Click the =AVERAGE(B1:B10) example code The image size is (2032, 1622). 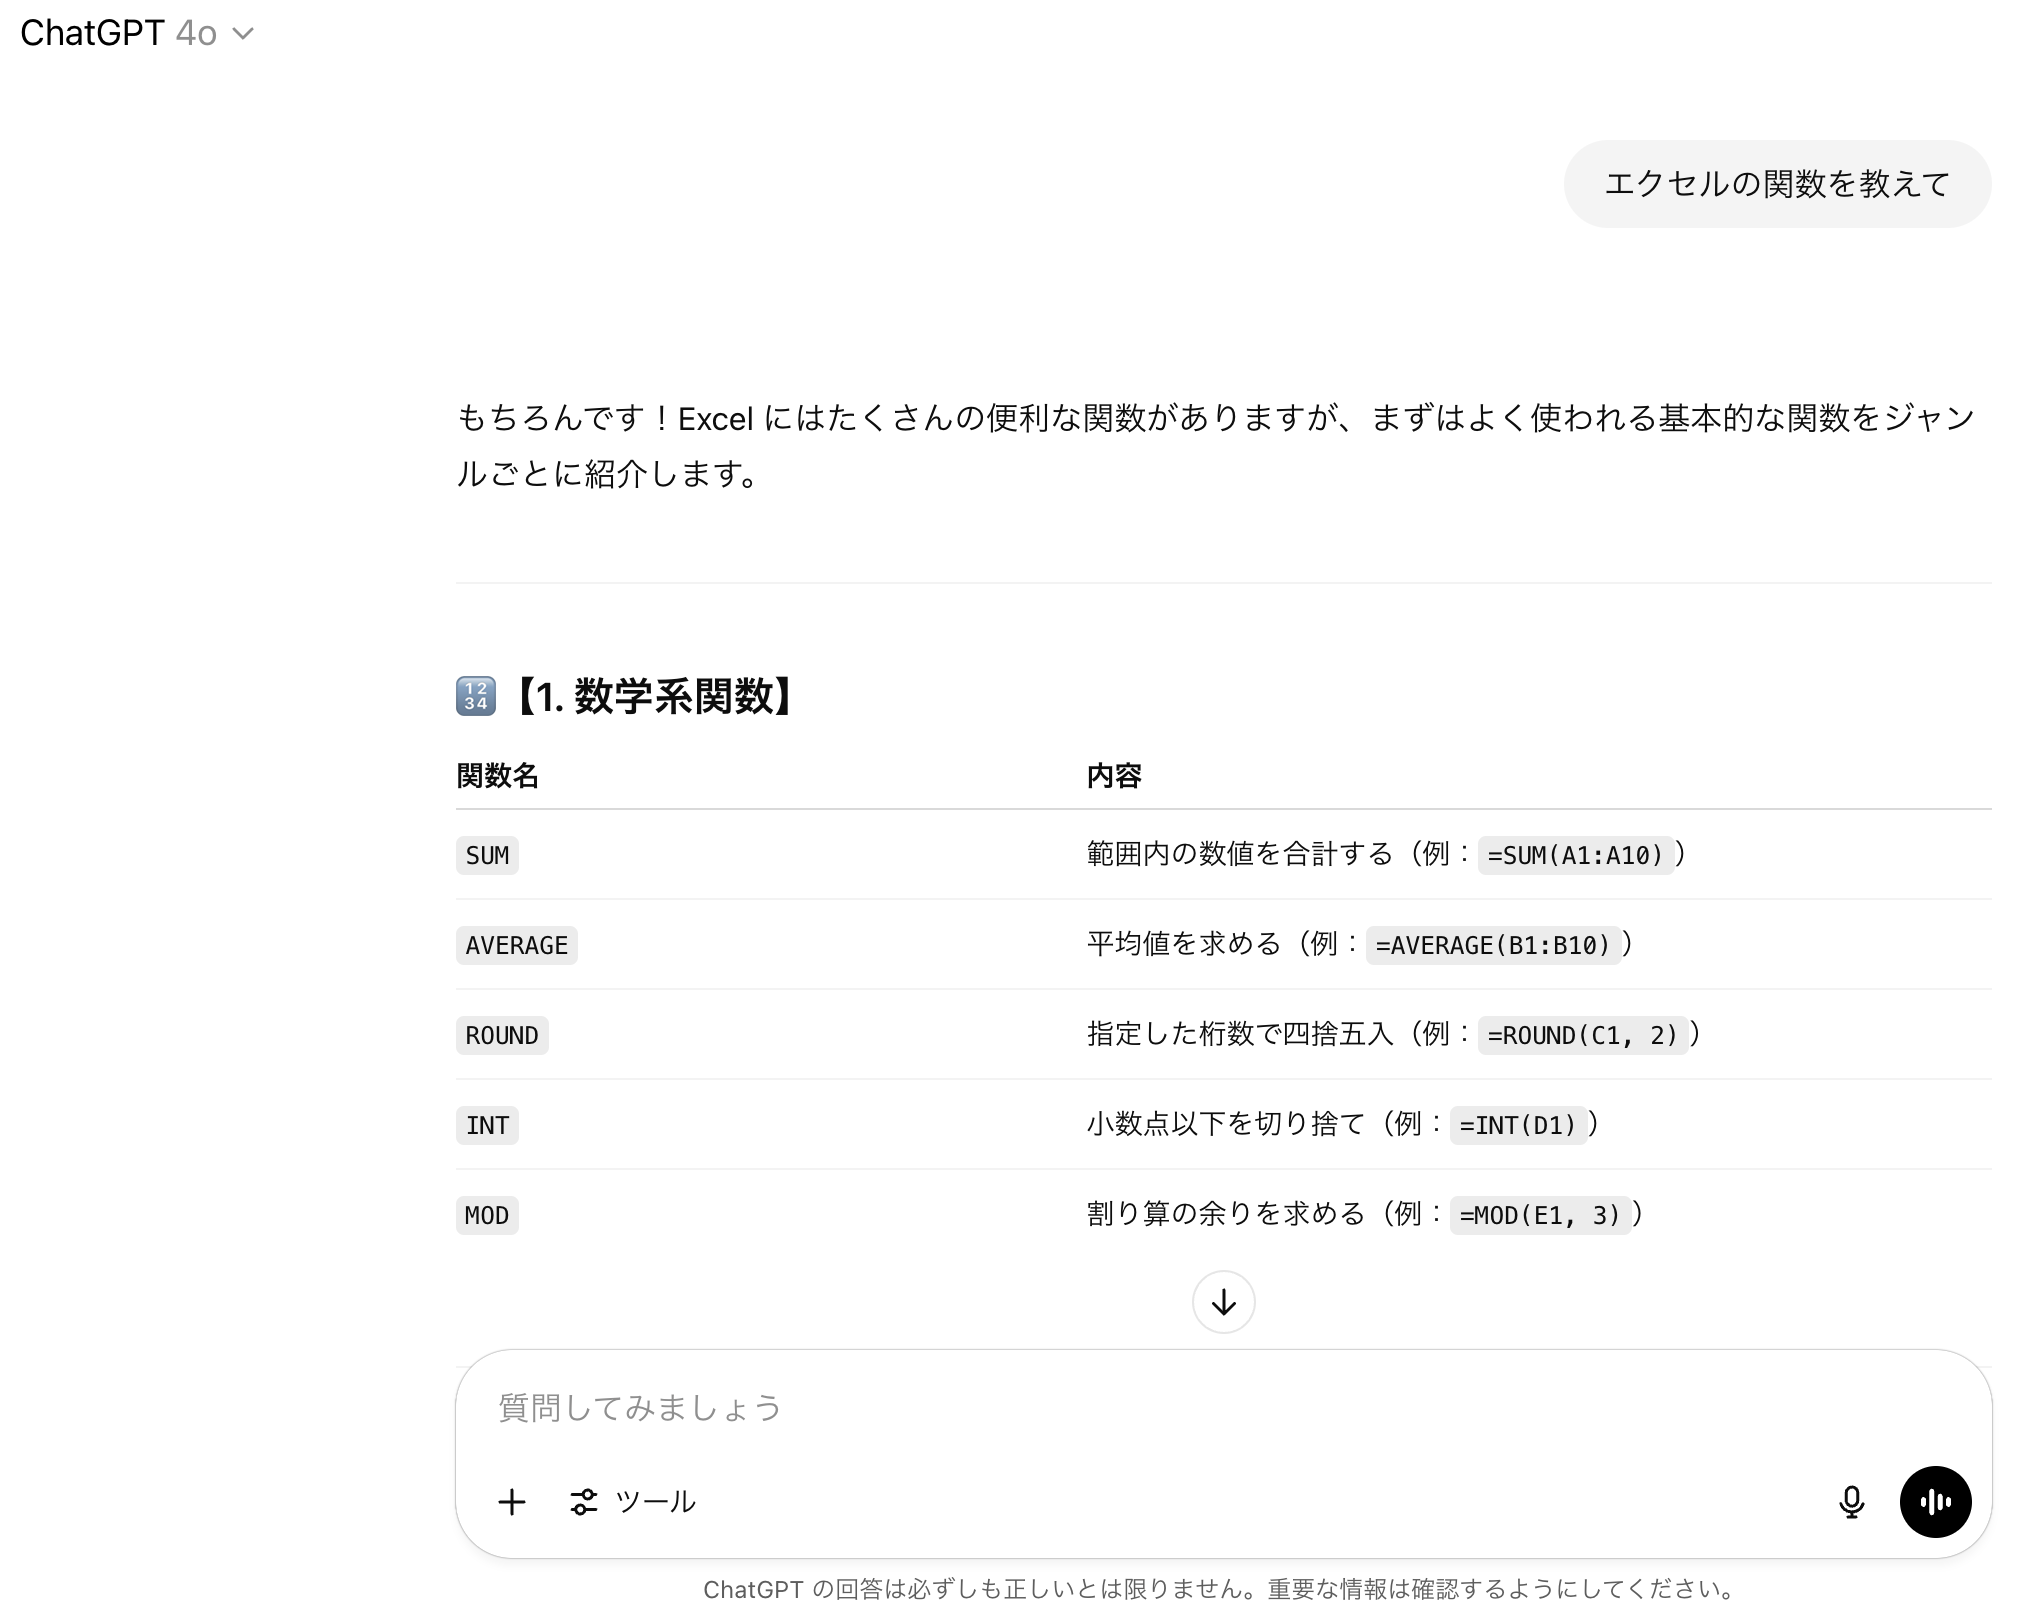pyautogui.click(x=1493, y=945)
